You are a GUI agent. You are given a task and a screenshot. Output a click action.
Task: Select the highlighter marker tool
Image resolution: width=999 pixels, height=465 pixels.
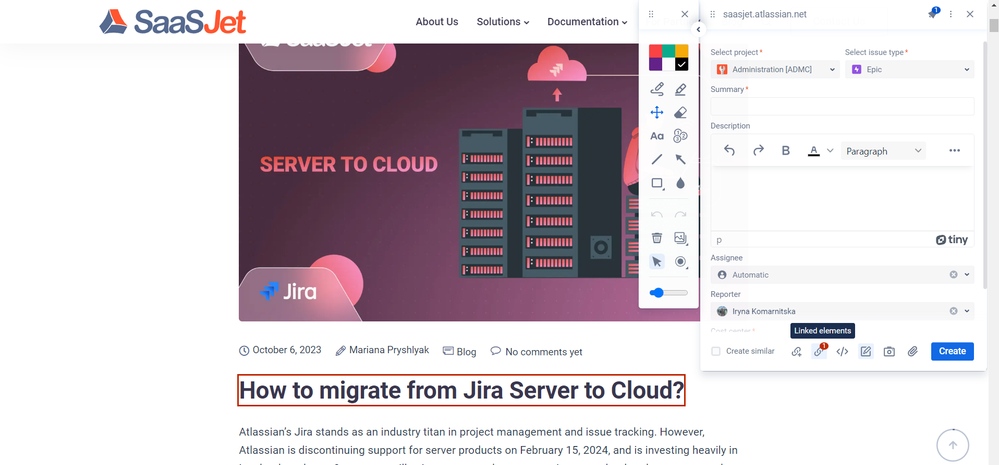pos(680,90)
